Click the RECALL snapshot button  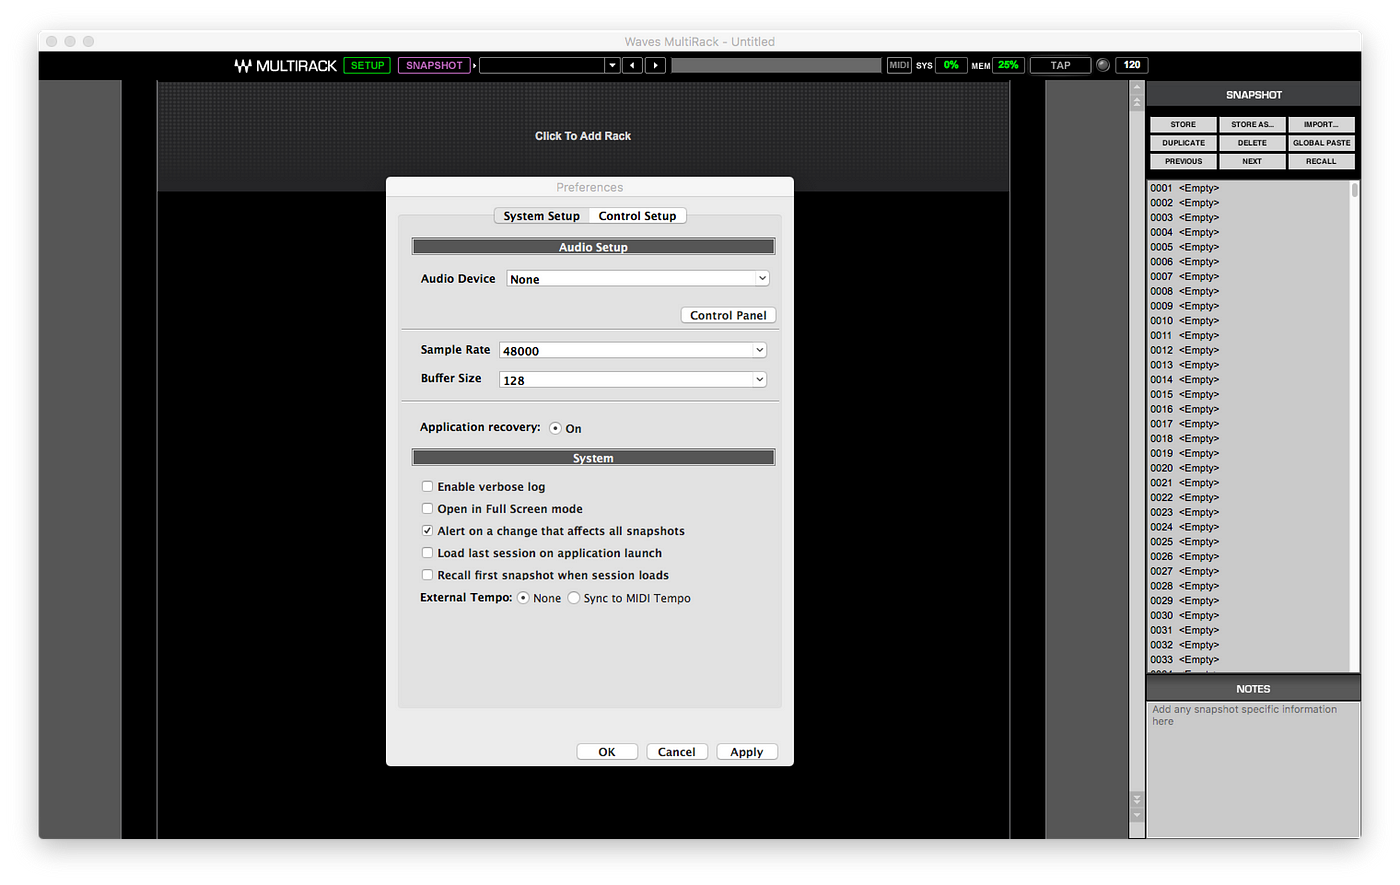coord(1321,161)
